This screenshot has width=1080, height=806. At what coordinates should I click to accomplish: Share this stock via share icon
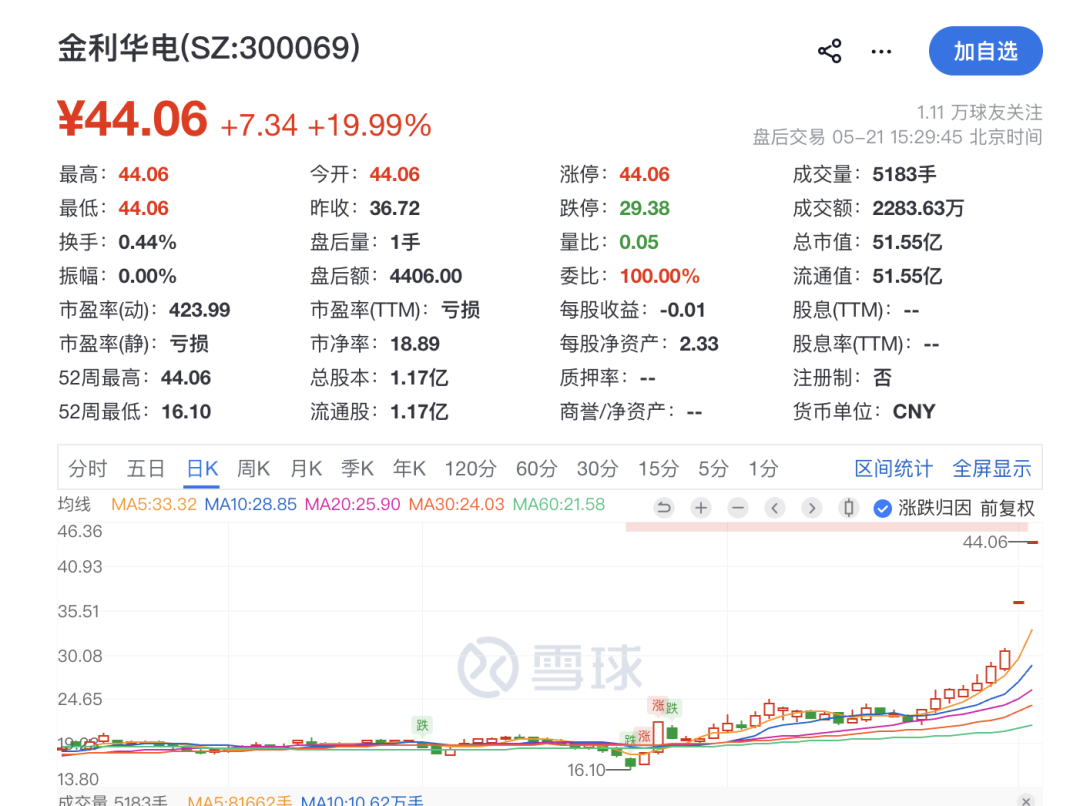point(829,51)
